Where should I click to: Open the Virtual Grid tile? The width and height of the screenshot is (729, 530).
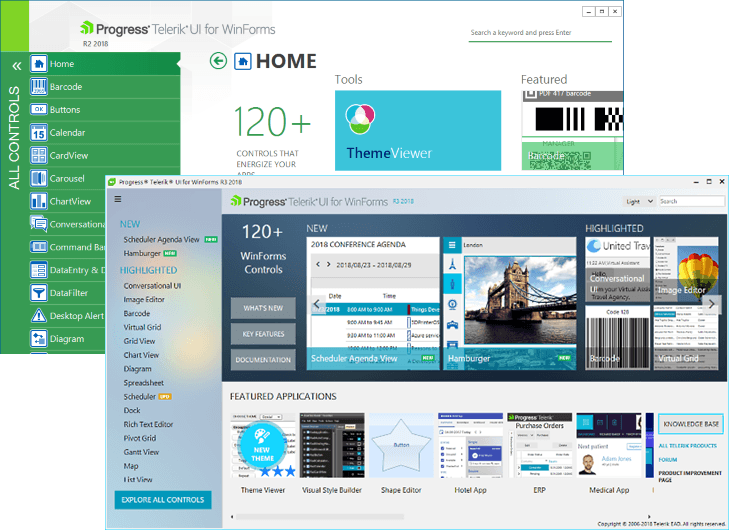686,338
